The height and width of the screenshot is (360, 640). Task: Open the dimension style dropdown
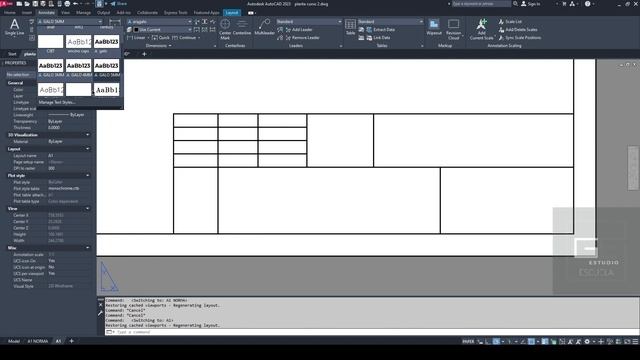coord(159,21)
